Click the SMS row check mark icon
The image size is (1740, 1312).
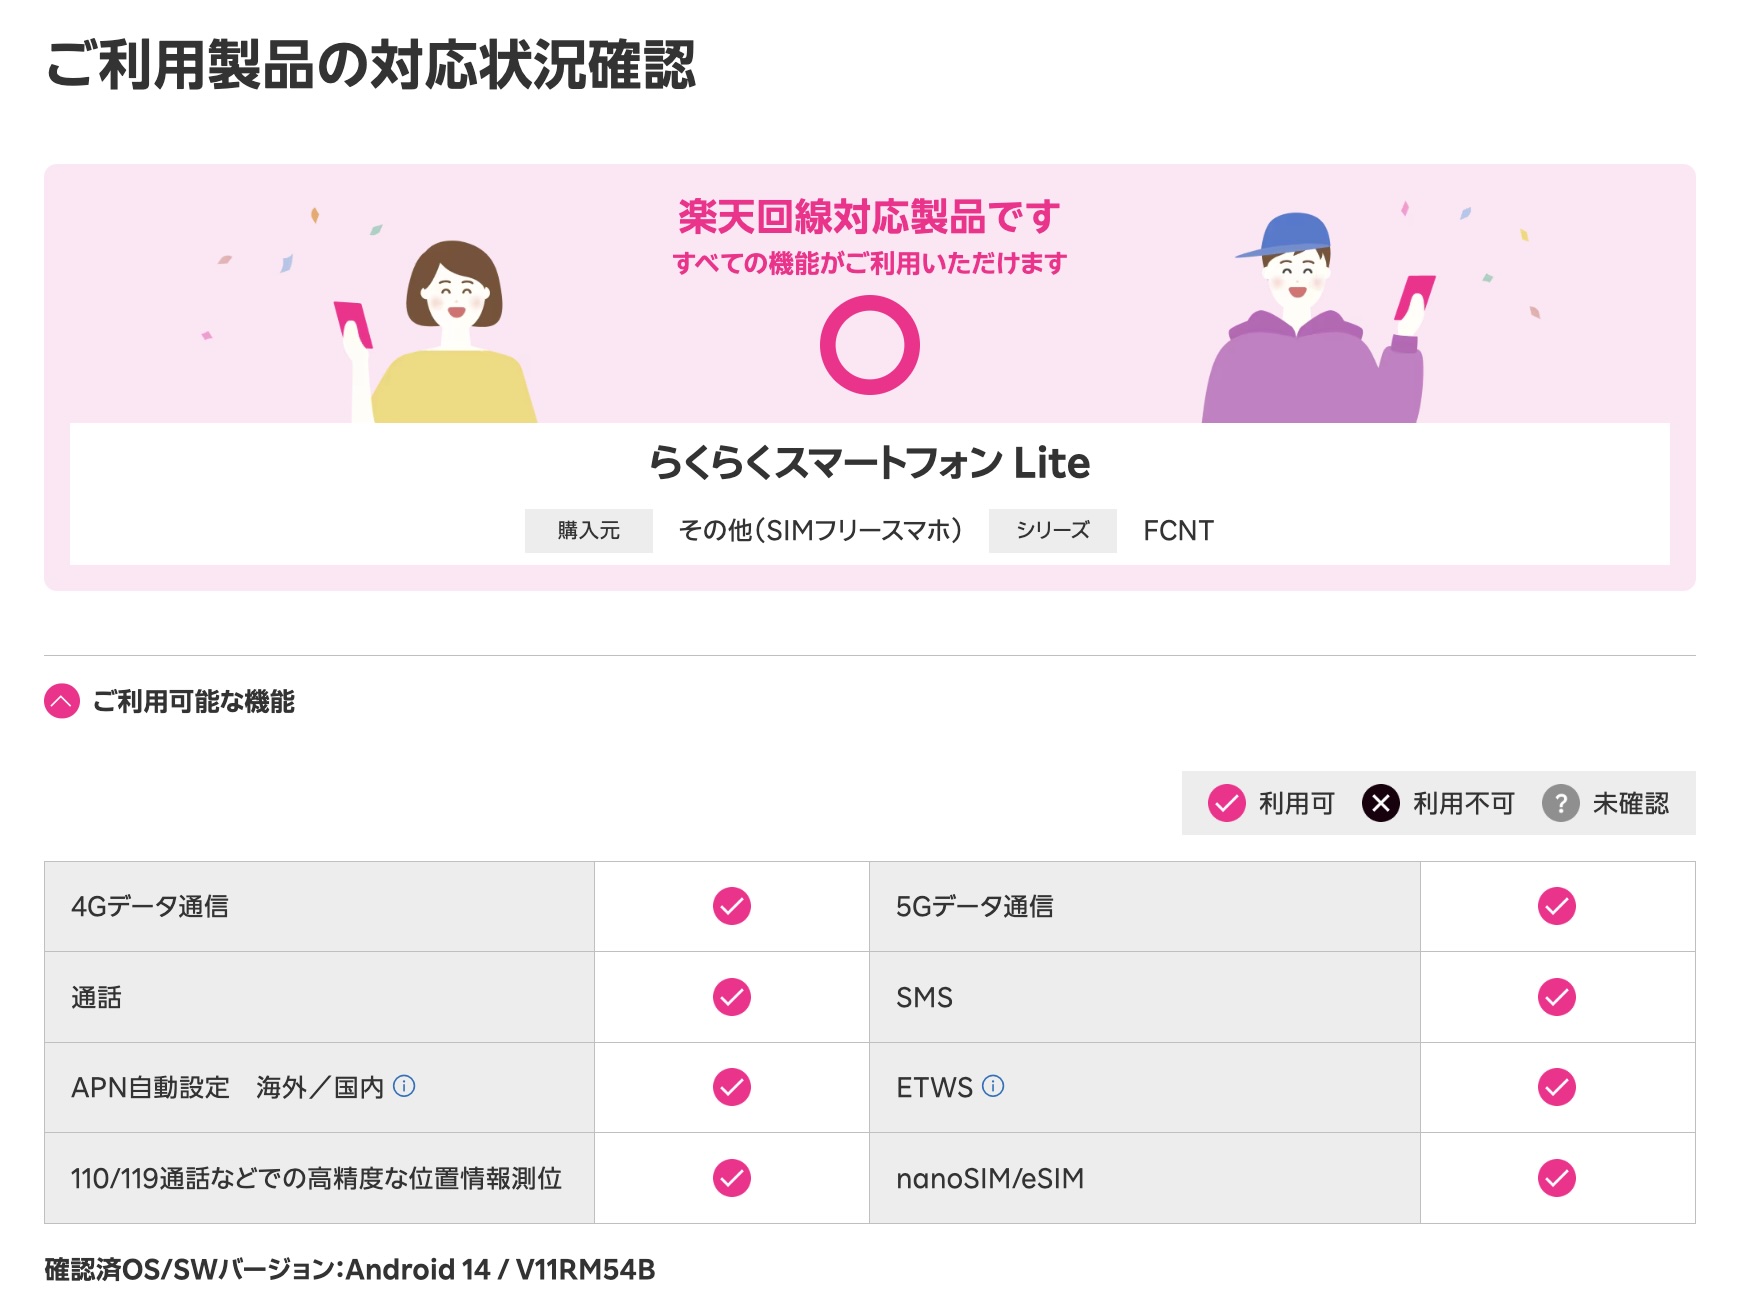(x=1557, y=997)
